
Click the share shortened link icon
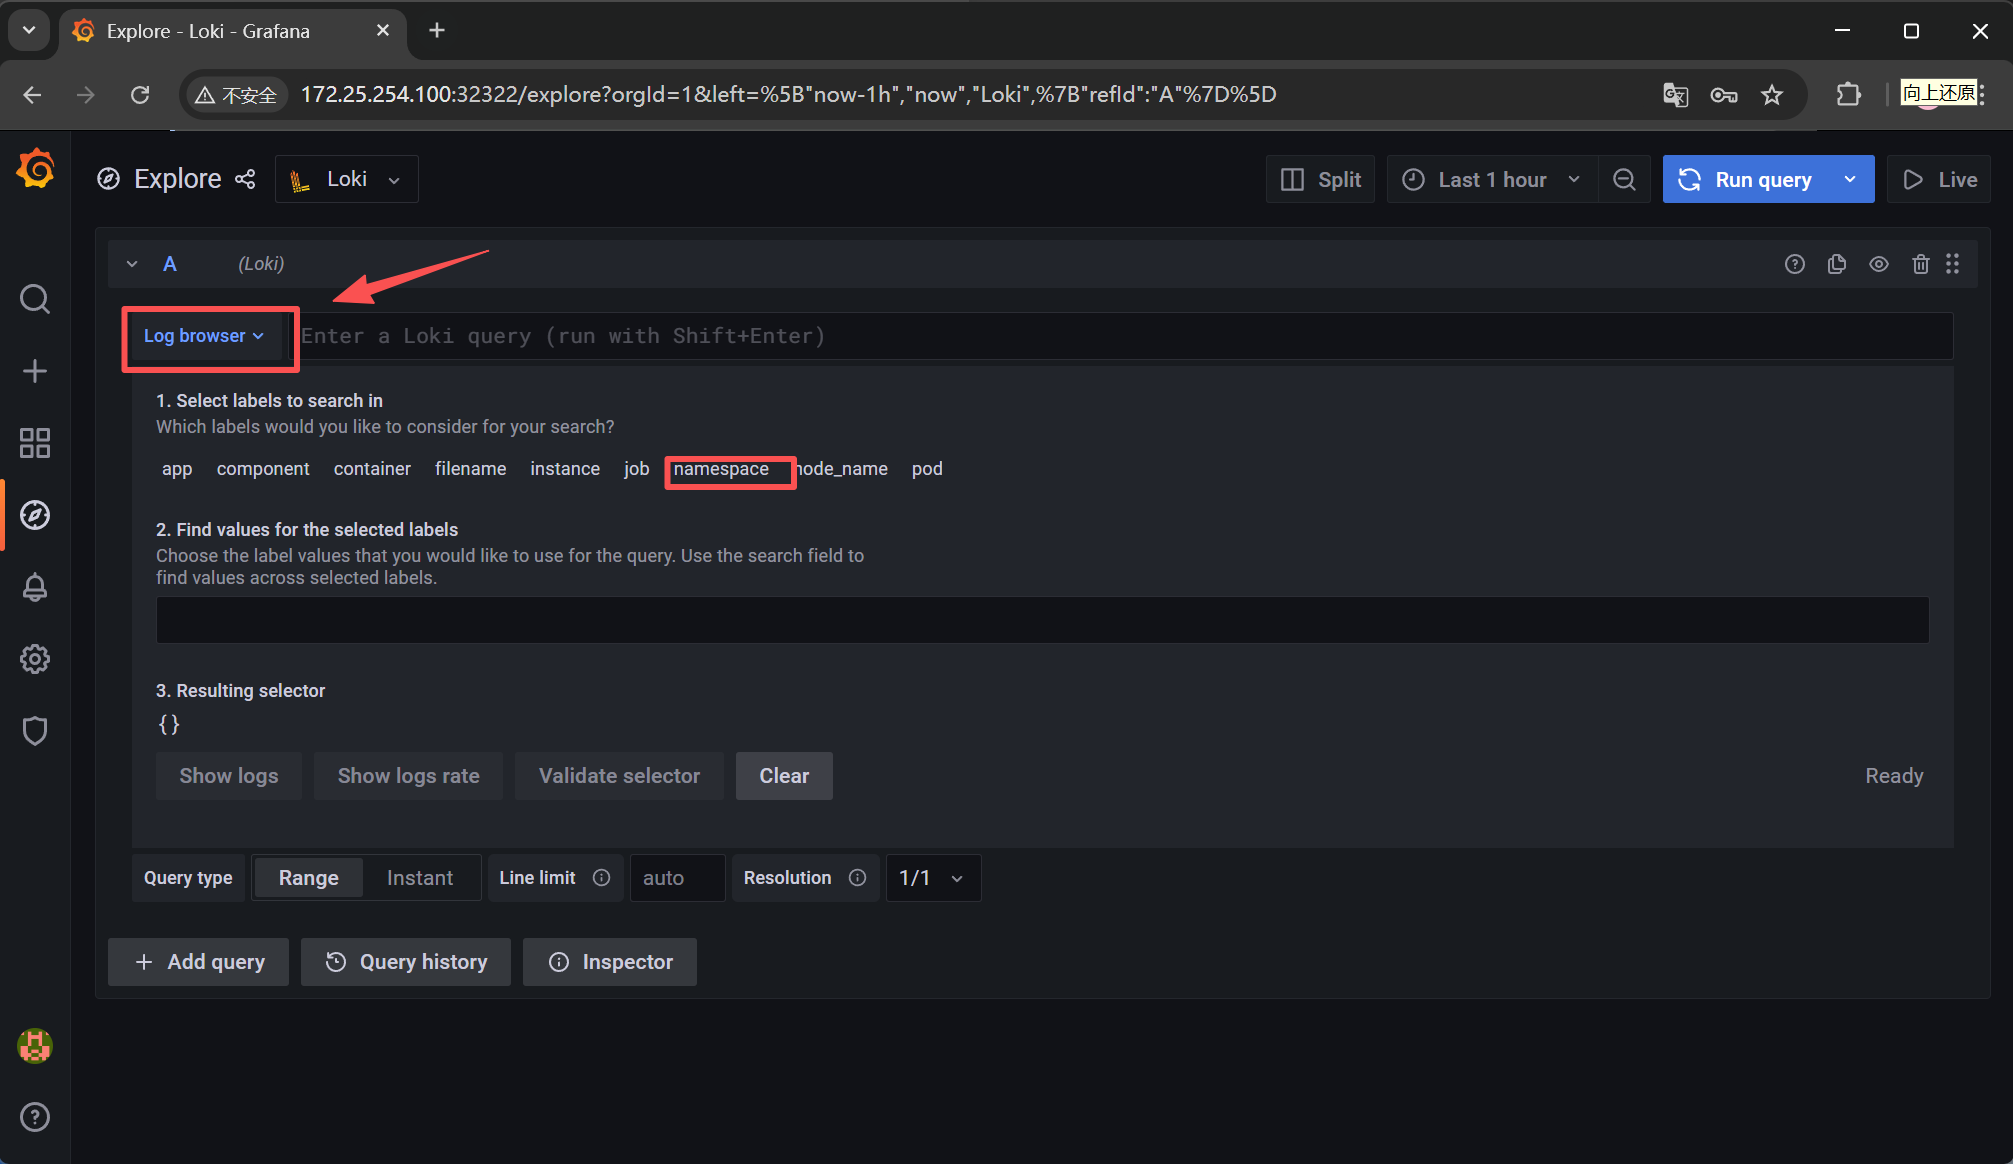(x=245, y=179)
